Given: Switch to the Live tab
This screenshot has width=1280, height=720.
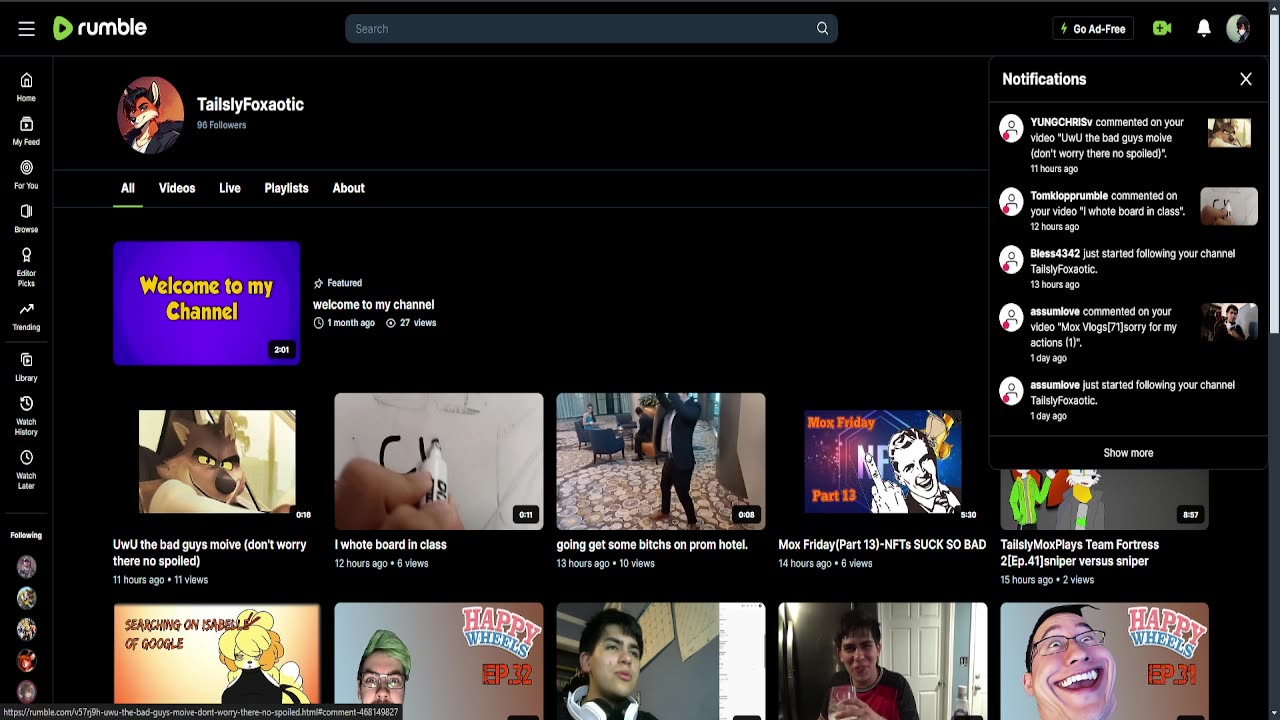Looking at the screenshot, I should 230,188.
